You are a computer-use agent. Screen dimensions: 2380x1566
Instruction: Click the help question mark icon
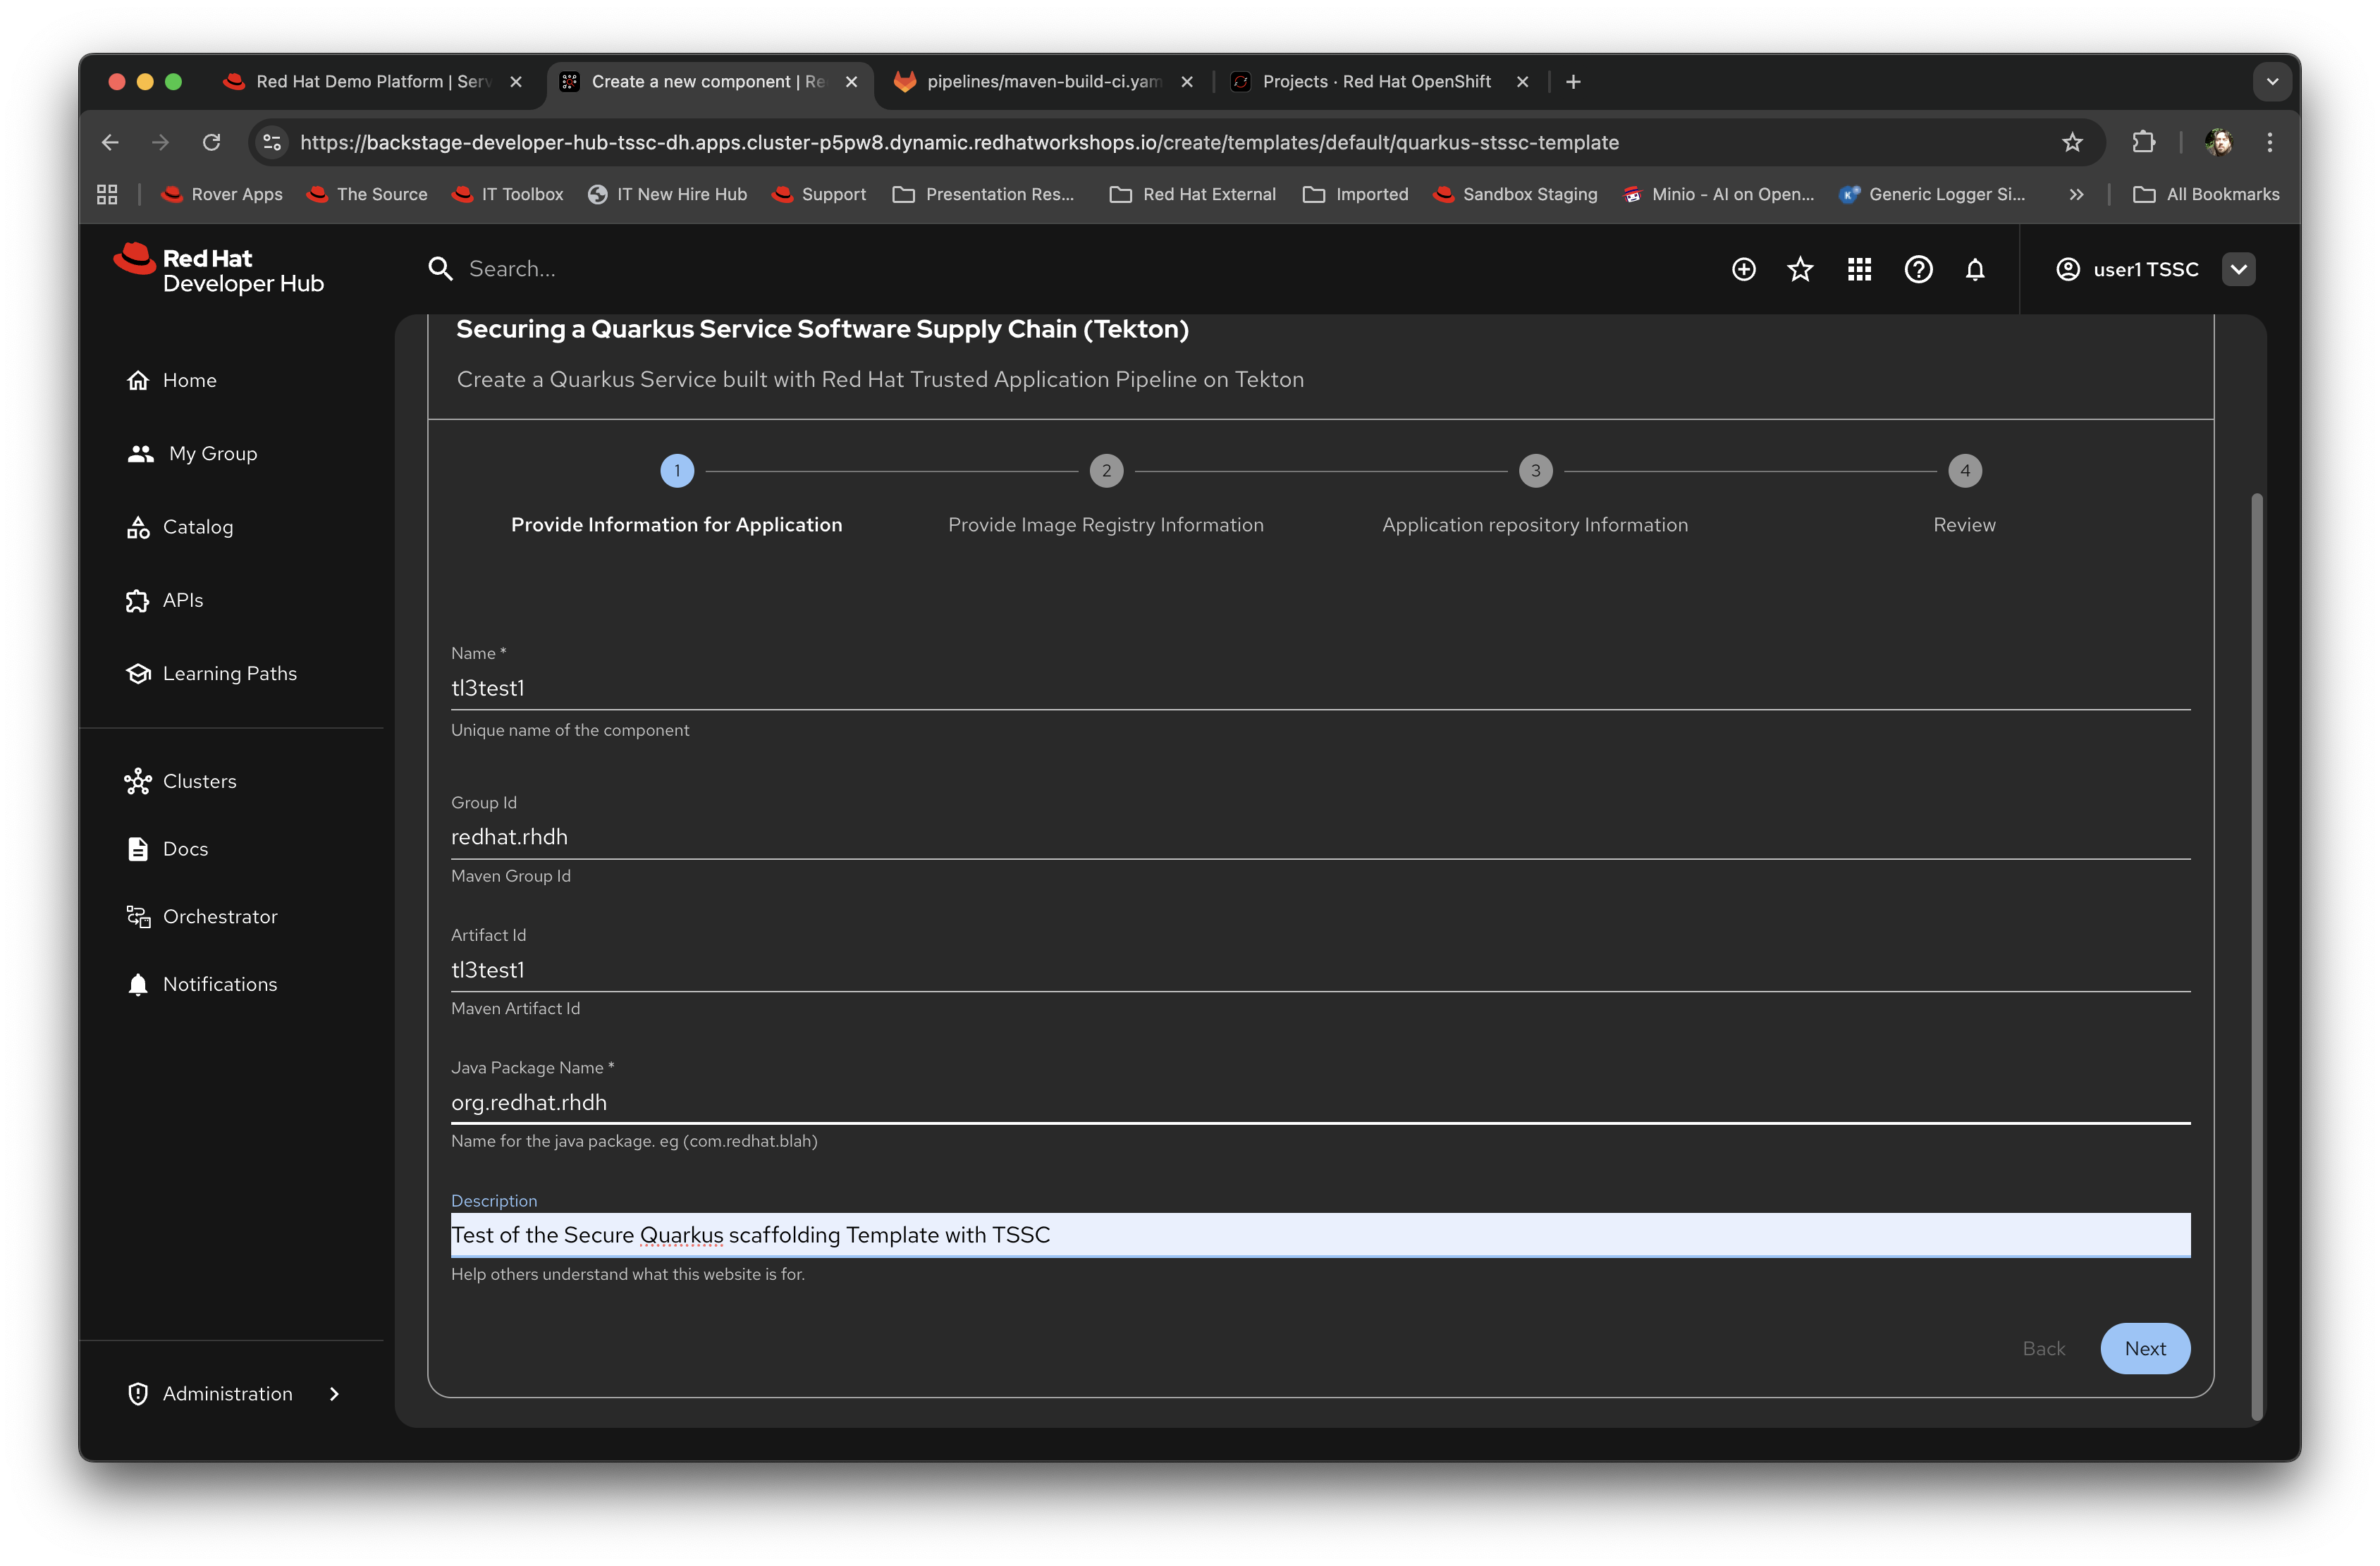(1918, 269)
